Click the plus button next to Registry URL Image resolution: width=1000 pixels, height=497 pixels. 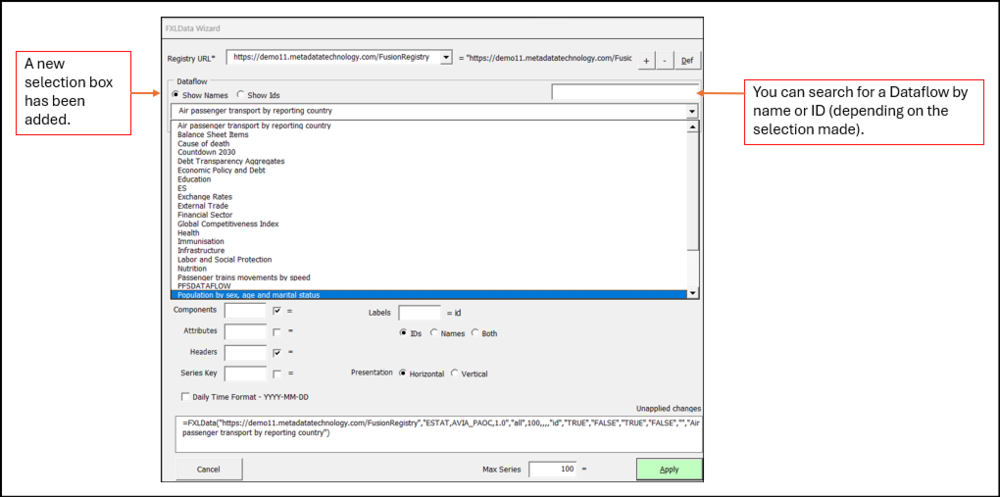pyautogui.click(x=646, y=61)
